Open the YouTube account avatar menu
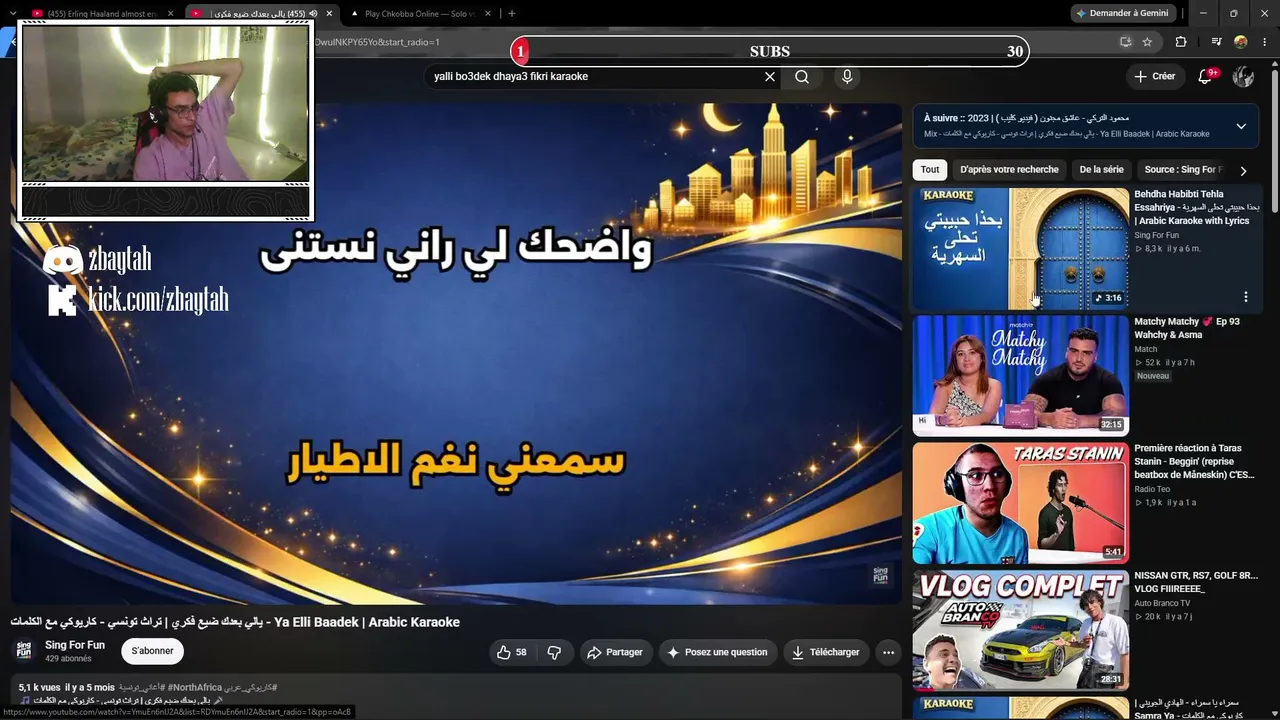Screen dimensions: 1280x720 (x=1244, y=77)
